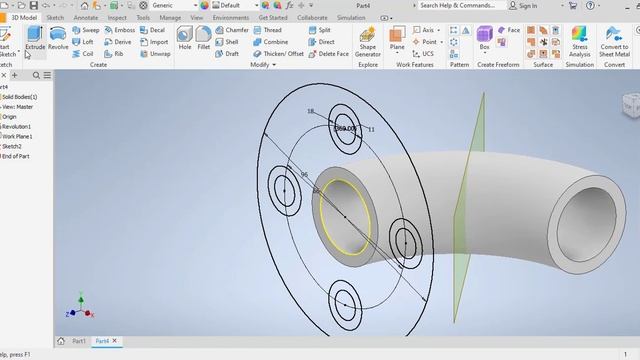This screenshot has height=360, width=640.
Task: Expand the Axis dropdown arrow
Action: (439, 31)
